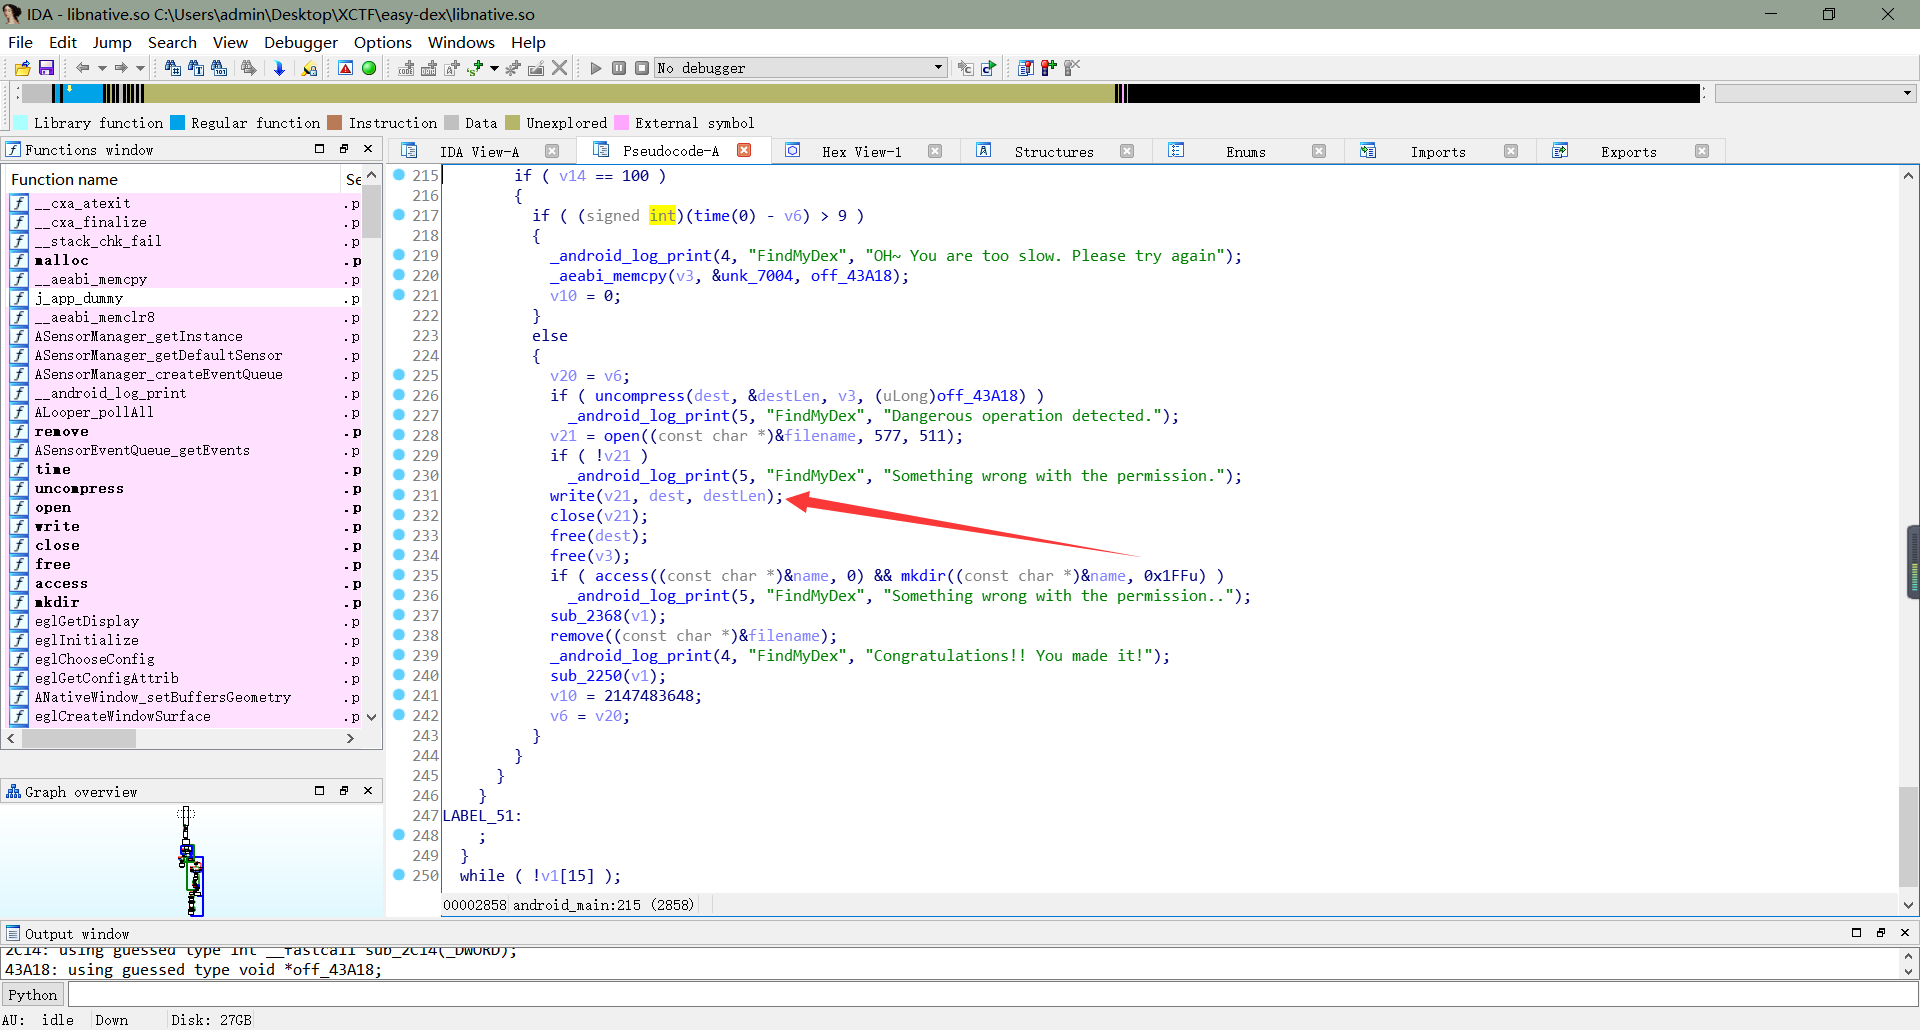Click the yellow highlight search toolbar icon
The height and width of the screenshot is (1030, 1920).
(x=309, y=68)
